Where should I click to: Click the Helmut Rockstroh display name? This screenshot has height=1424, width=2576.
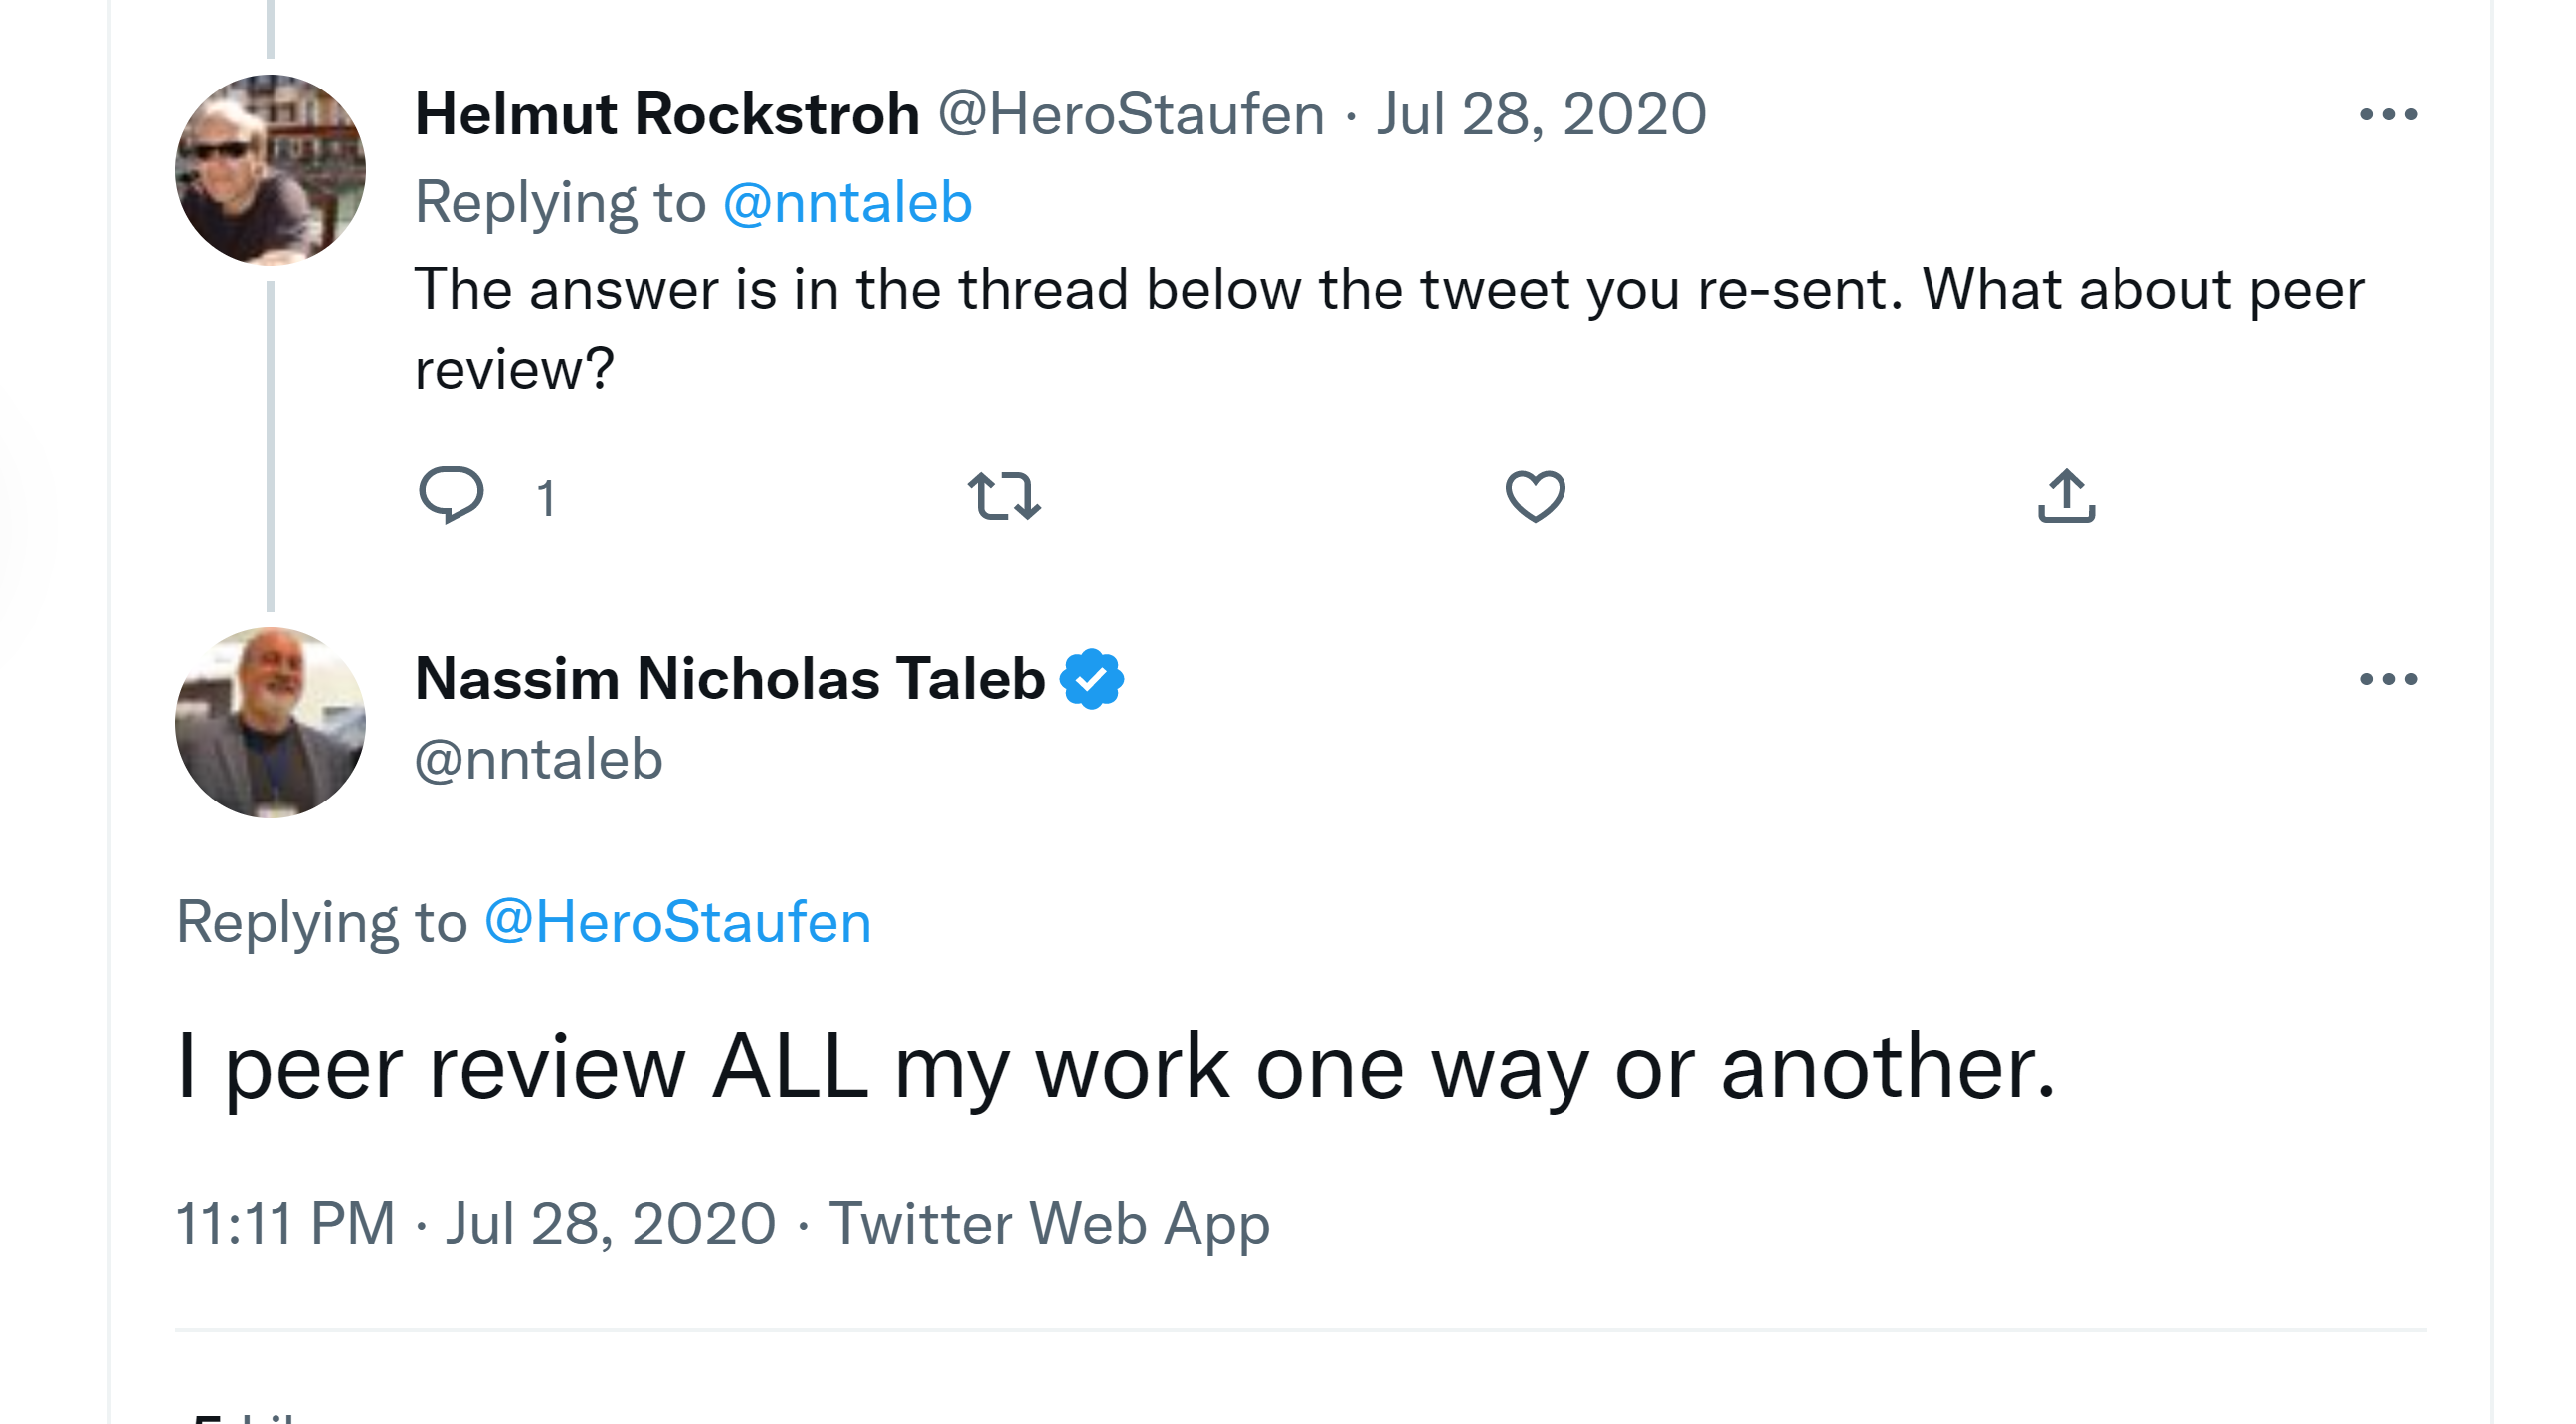(x=667, y=114)
